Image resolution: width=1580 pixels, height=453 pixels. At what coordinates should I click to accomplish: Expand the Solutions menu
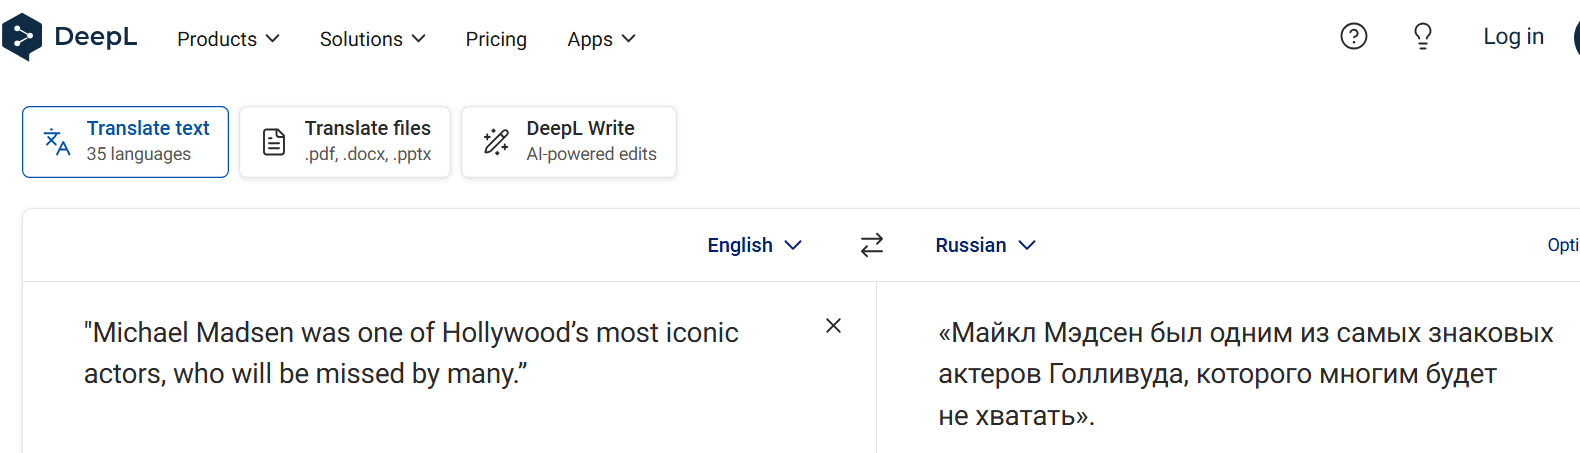[x=372, y=39]
